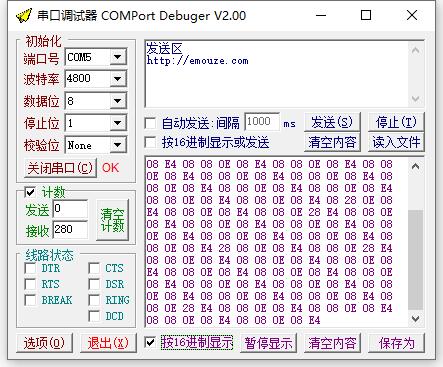Click the interval field showing 1000
The height and width of the screenshot is (367, 443).
coord(262,122)
